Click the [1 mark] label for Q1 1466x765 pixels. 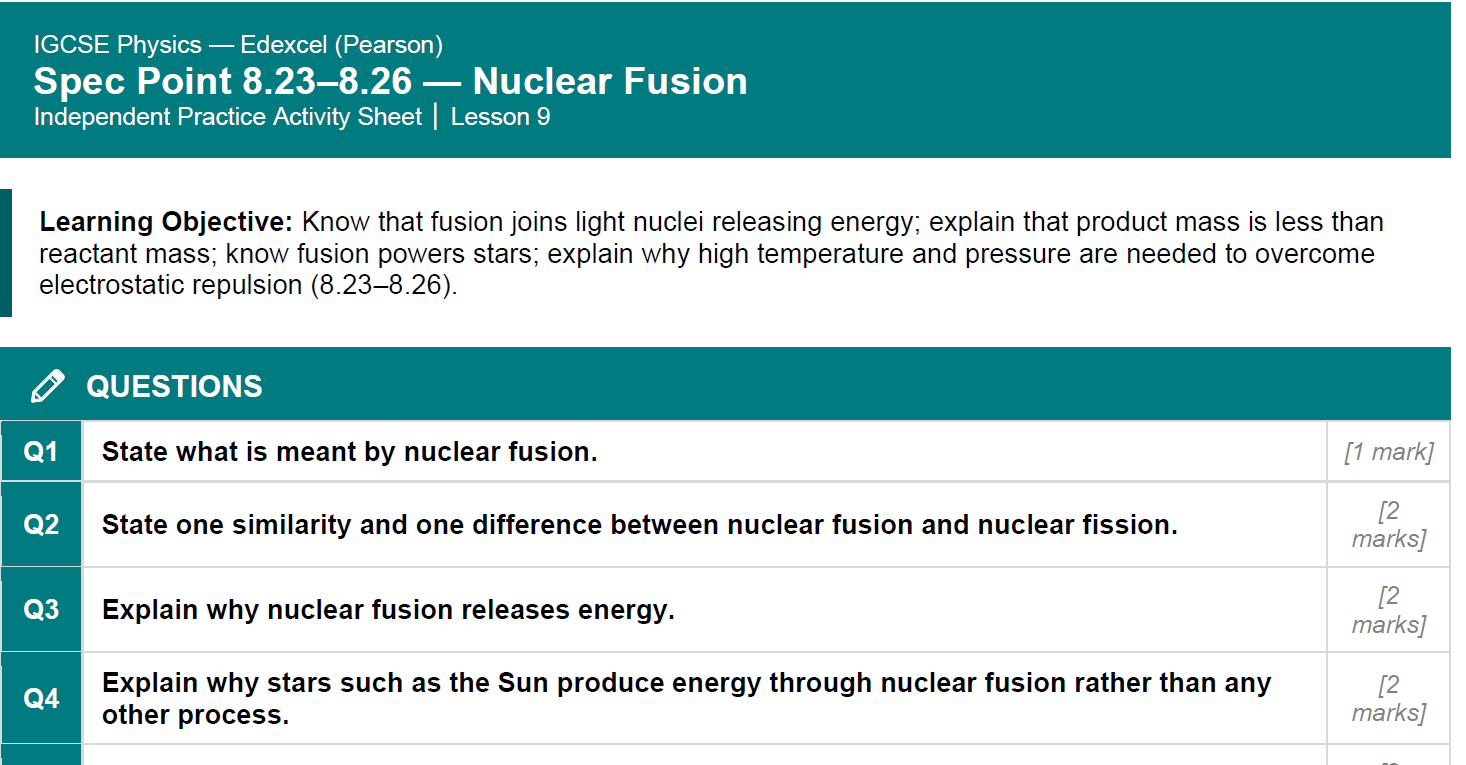(x=1389, y=452)
